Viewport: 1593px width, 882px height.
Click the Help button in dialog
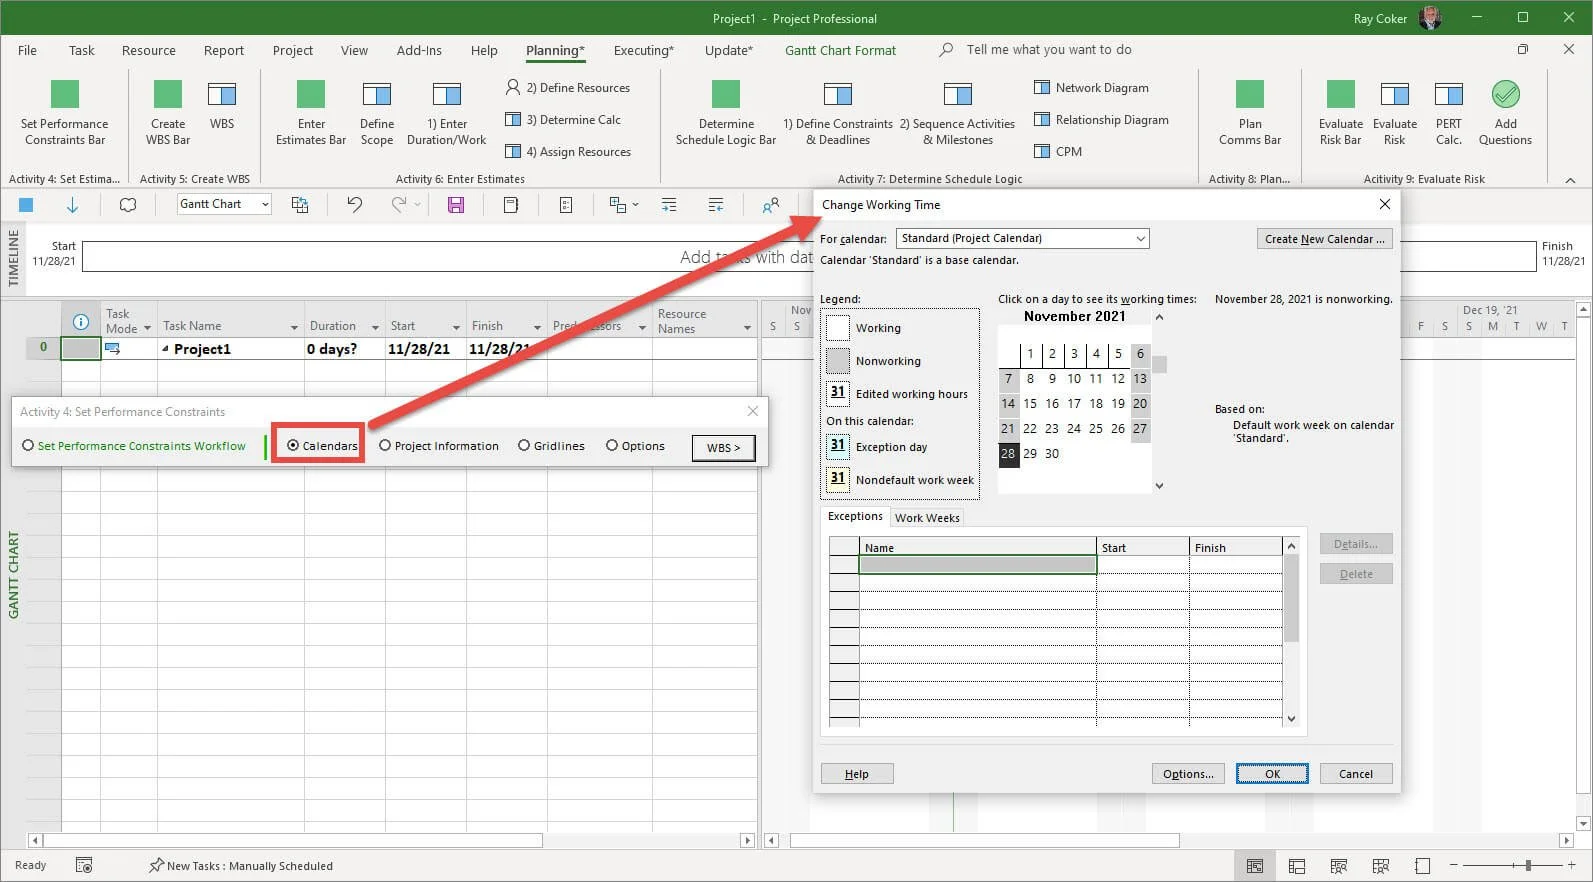click(x=857, y=774)
